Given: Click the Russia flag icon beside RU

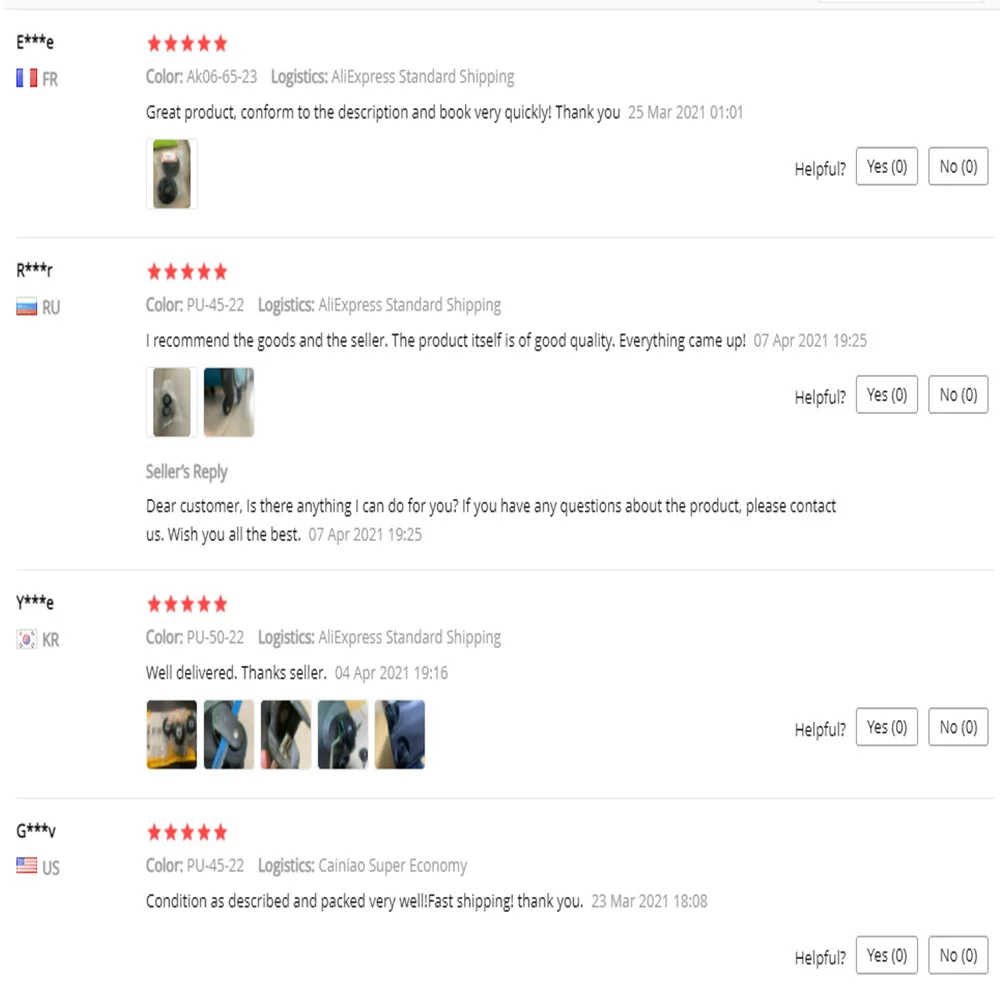Looking at the screenshot, I should 27,307.
